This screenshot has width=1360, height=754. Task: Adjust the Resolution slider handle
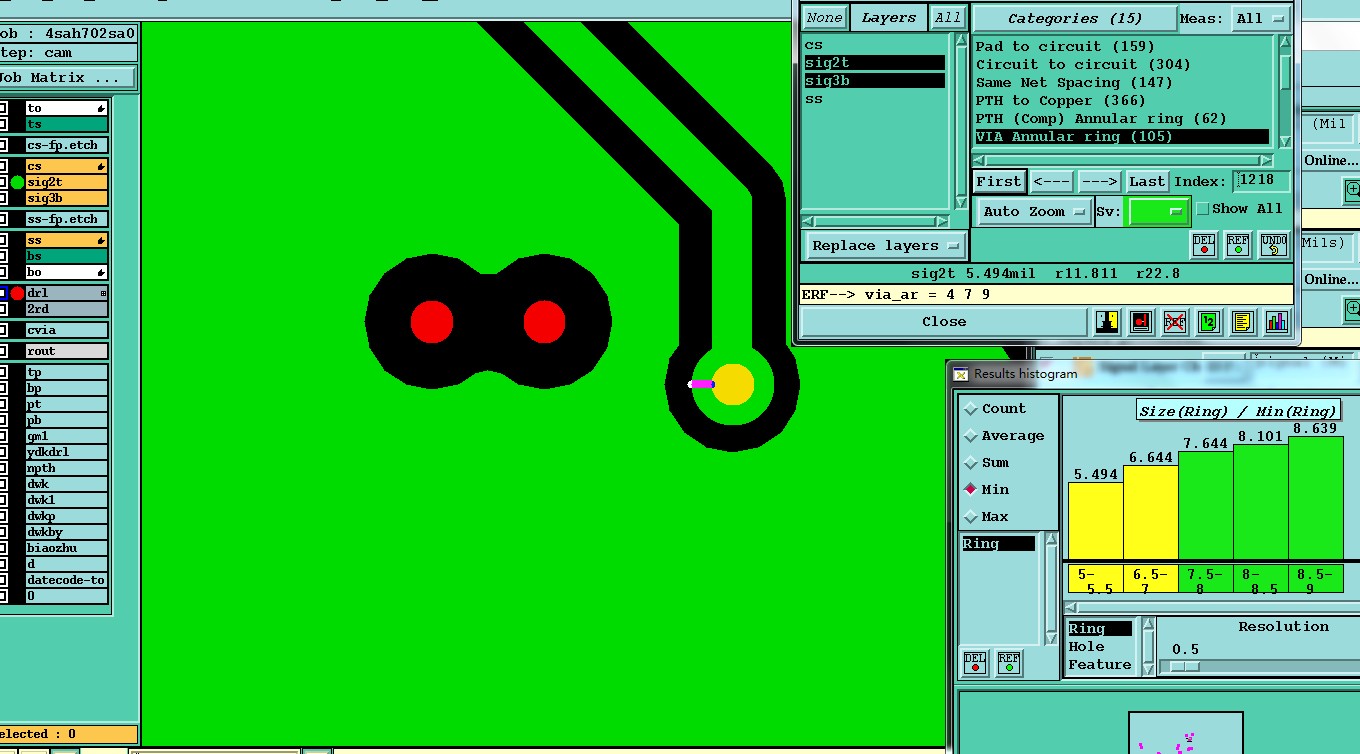1184,666
